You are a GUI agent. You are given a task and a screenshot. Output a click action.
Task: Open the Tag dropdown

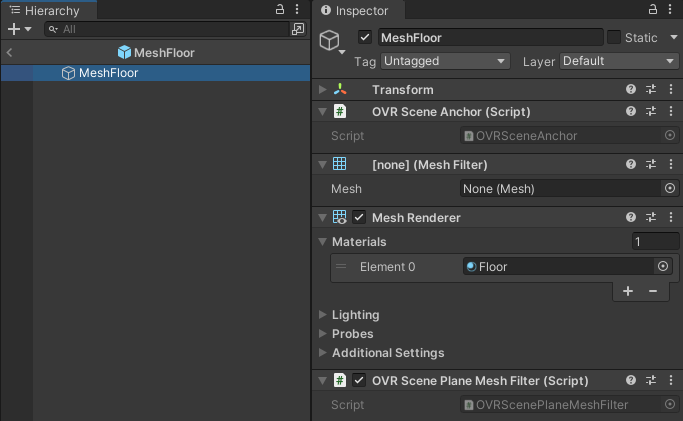click(445, 61)
